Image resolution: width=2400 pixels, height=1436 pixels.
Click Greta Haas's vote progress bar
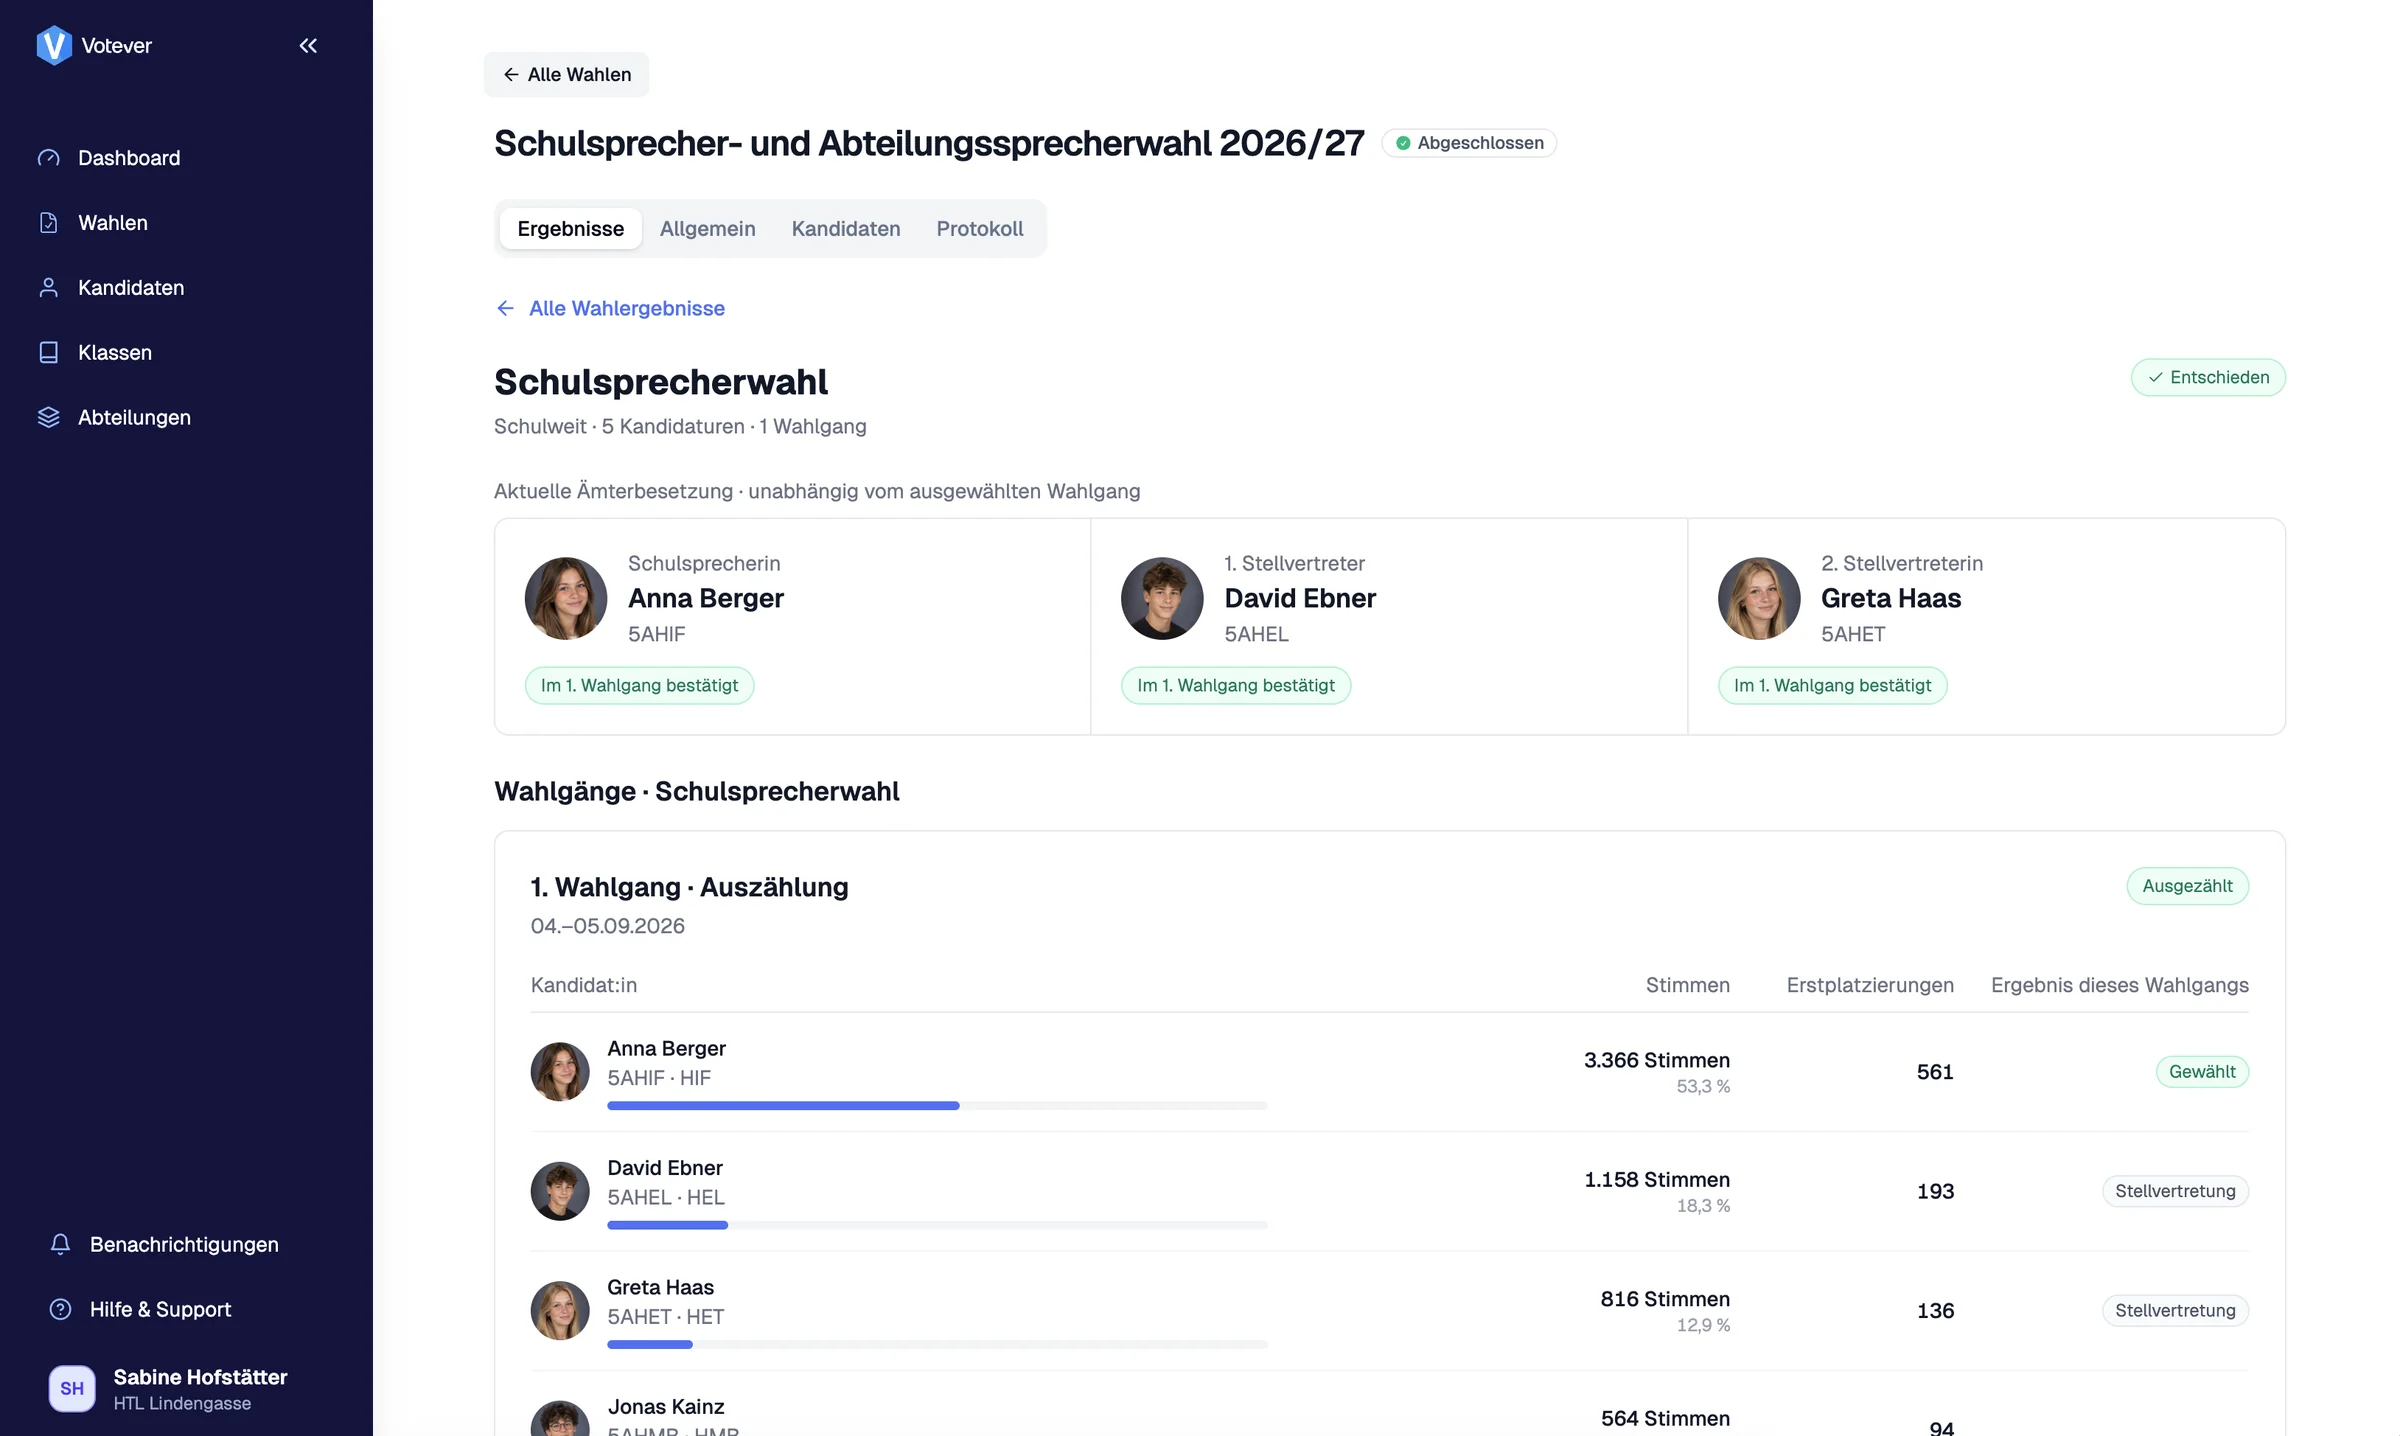938,1345
